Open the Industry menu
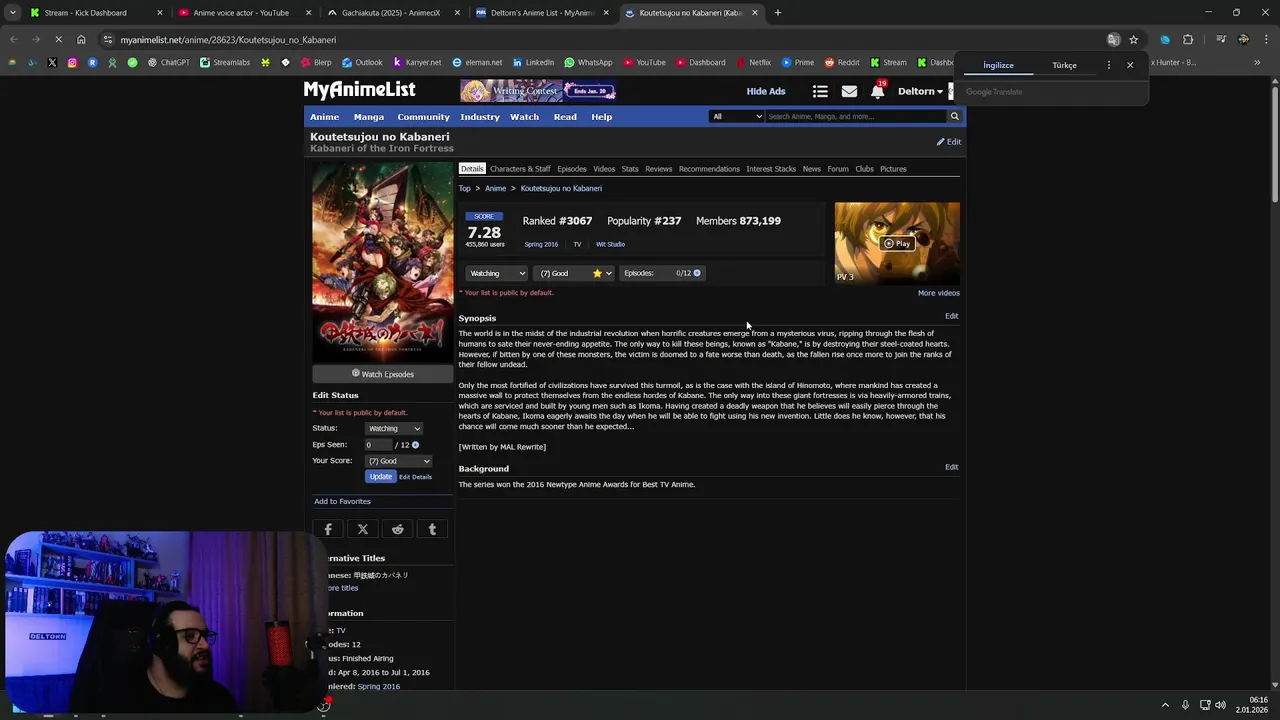This screenshot has width=1280, height=720. click(x=480, y=117)
